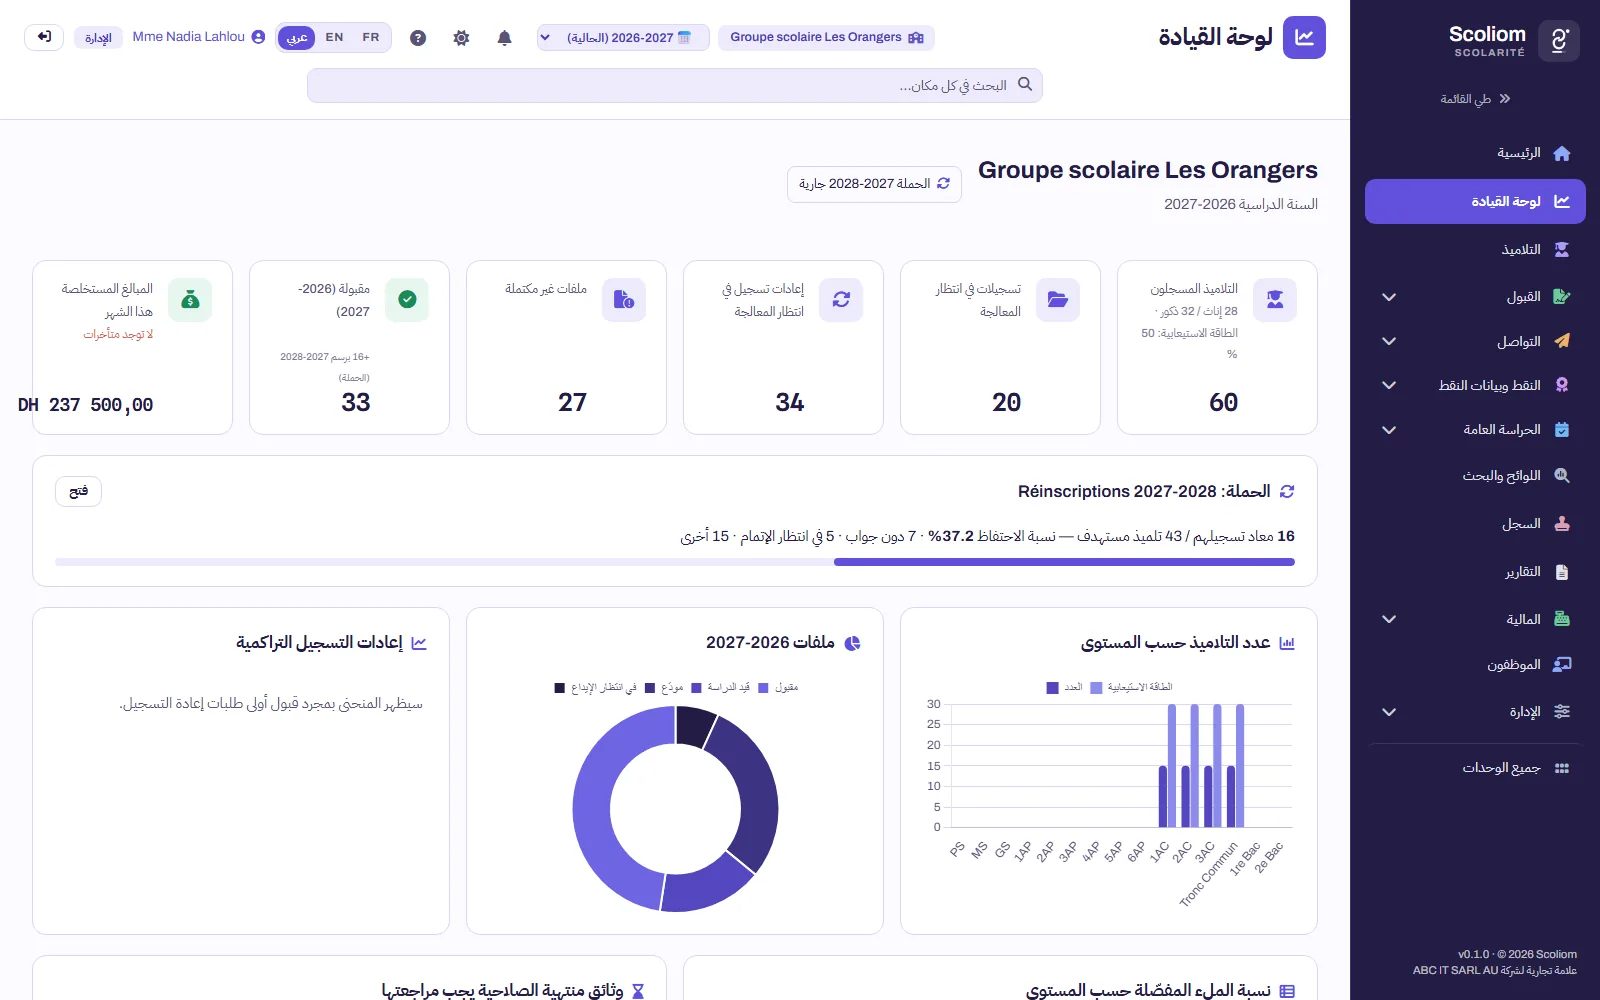Click the collected amounts money bag icon
Viewport: 1600px width, 1000px height.
pyautogui.click(x=190, y=300)
